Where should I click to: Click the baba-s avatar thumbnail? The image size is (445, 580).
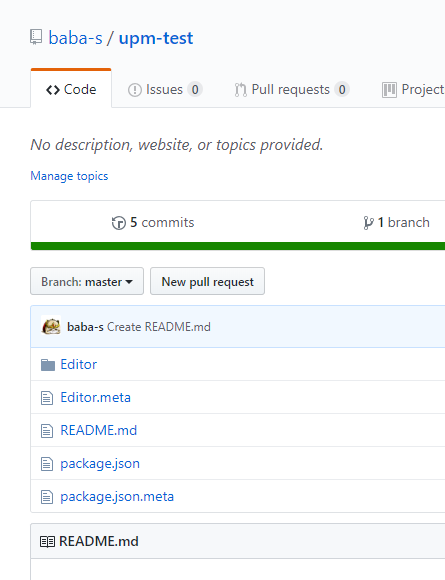tap(51, 326)
